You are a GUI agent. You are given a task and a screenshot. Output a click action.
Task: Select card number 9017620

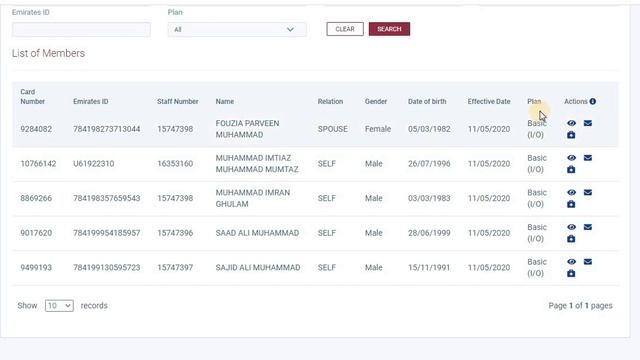[x=36, y=233]
